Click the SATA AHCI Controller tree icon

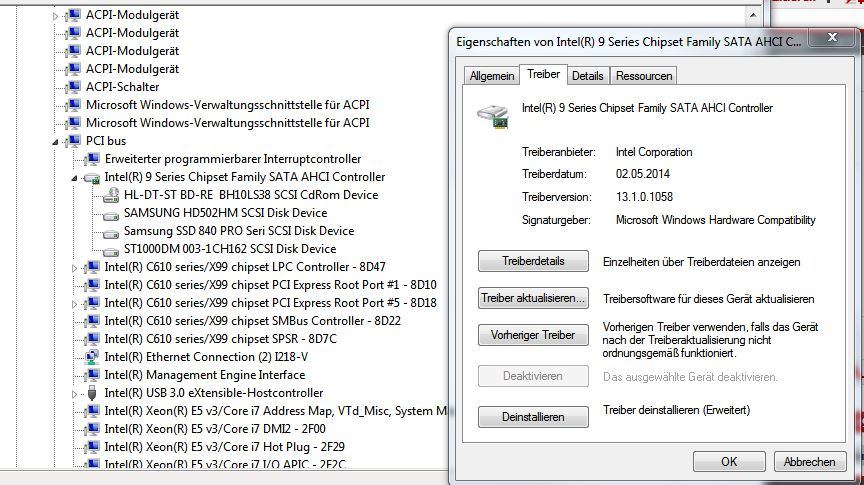92,177
